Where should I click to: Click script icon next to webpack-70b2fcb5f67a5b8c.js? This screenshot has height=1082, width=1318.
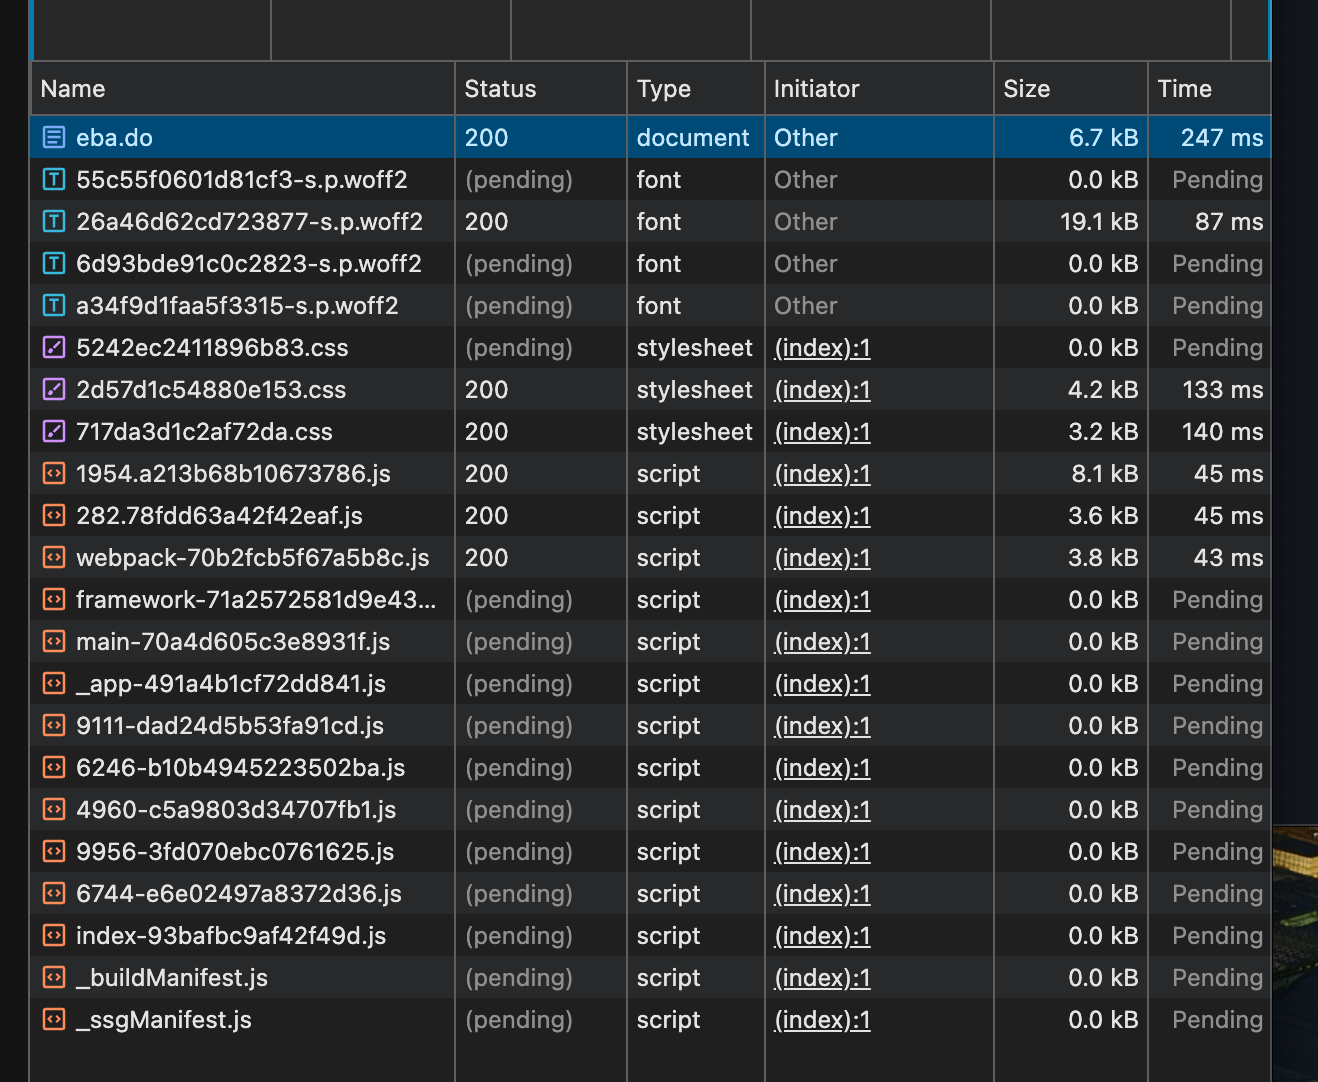point(54,558)
